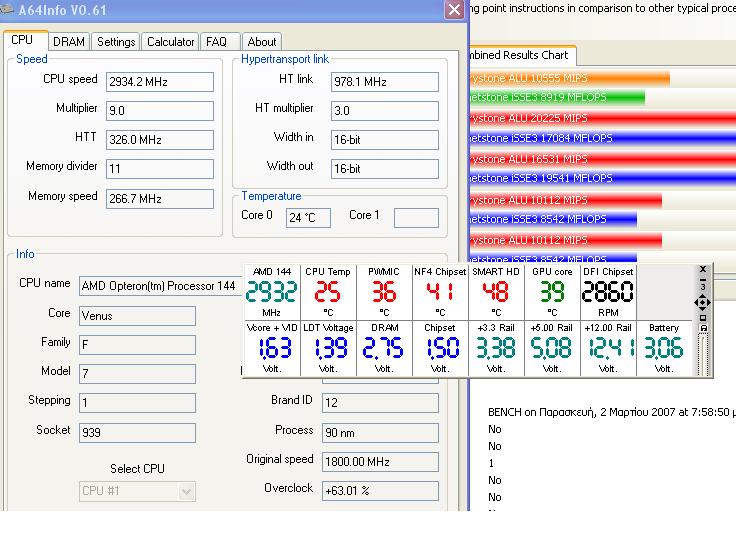Click the small square icon on sensor overlay
736x538 pixels.
point(703,318)
